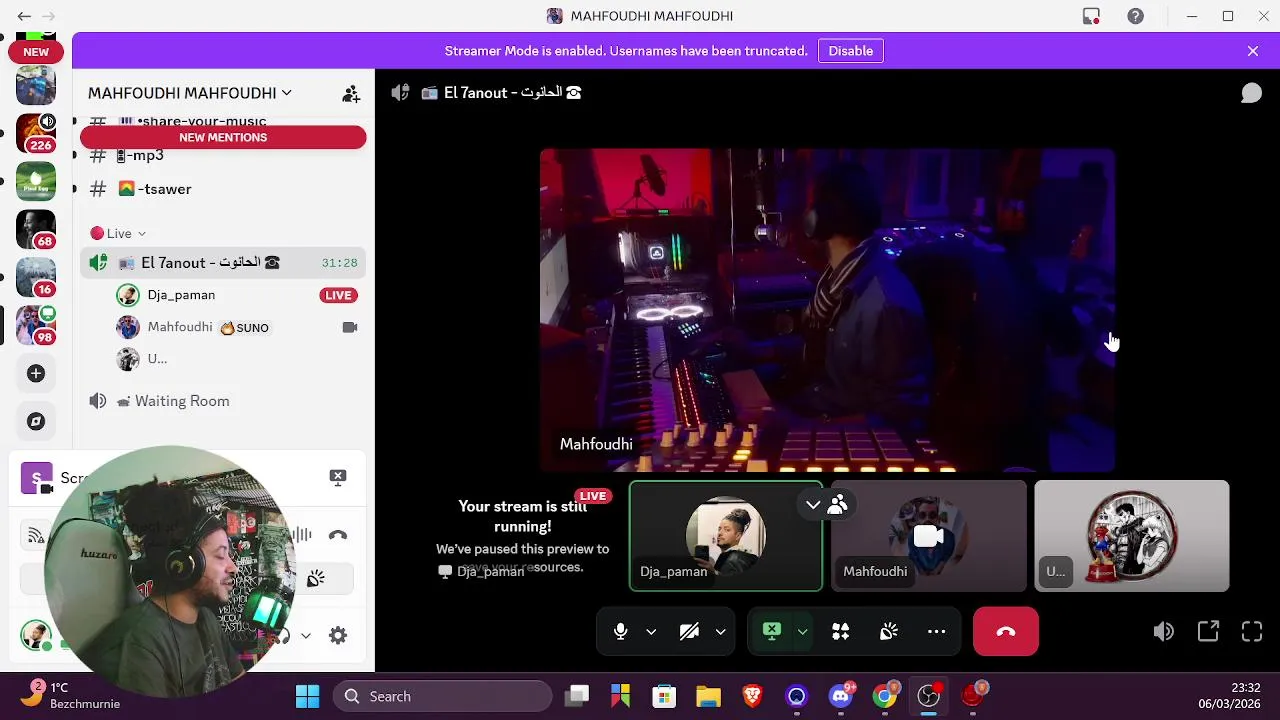Image resolution: width=1280 pixels, height=720 pixels.
Task: Open more options three dots
Action: pos(937,631)
